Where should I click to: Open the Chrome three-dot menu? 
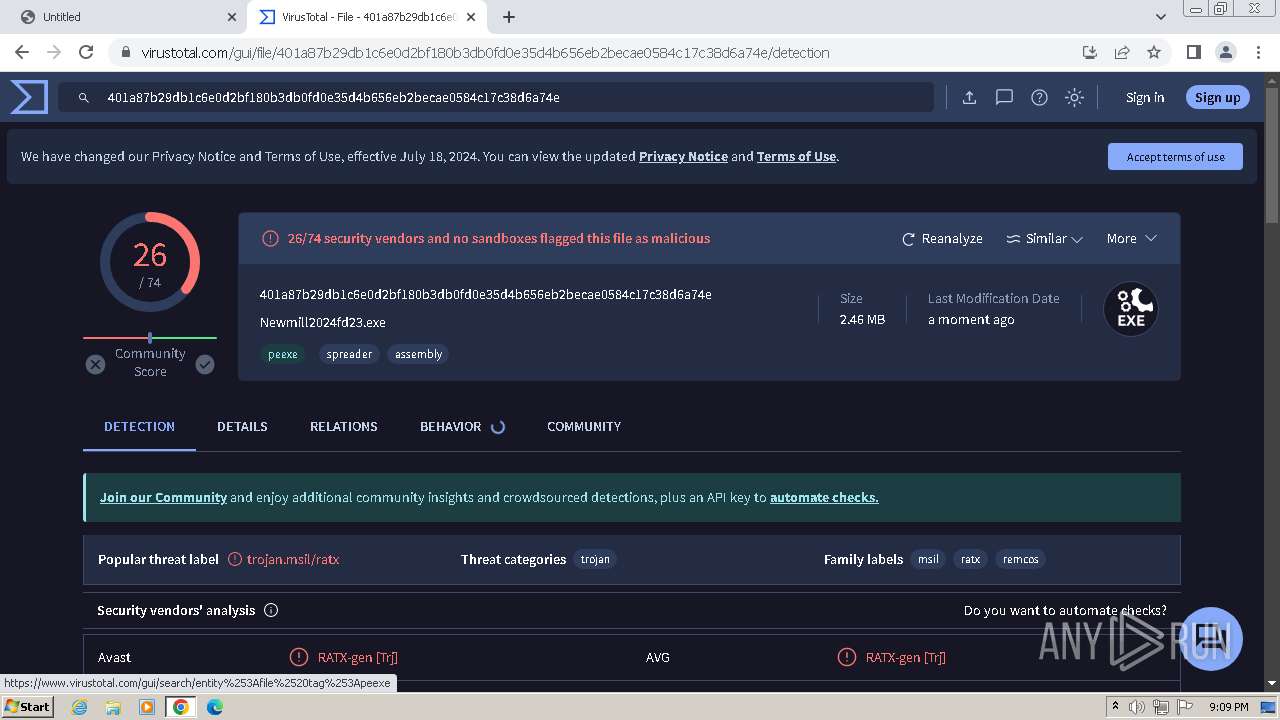point(1257,52)
